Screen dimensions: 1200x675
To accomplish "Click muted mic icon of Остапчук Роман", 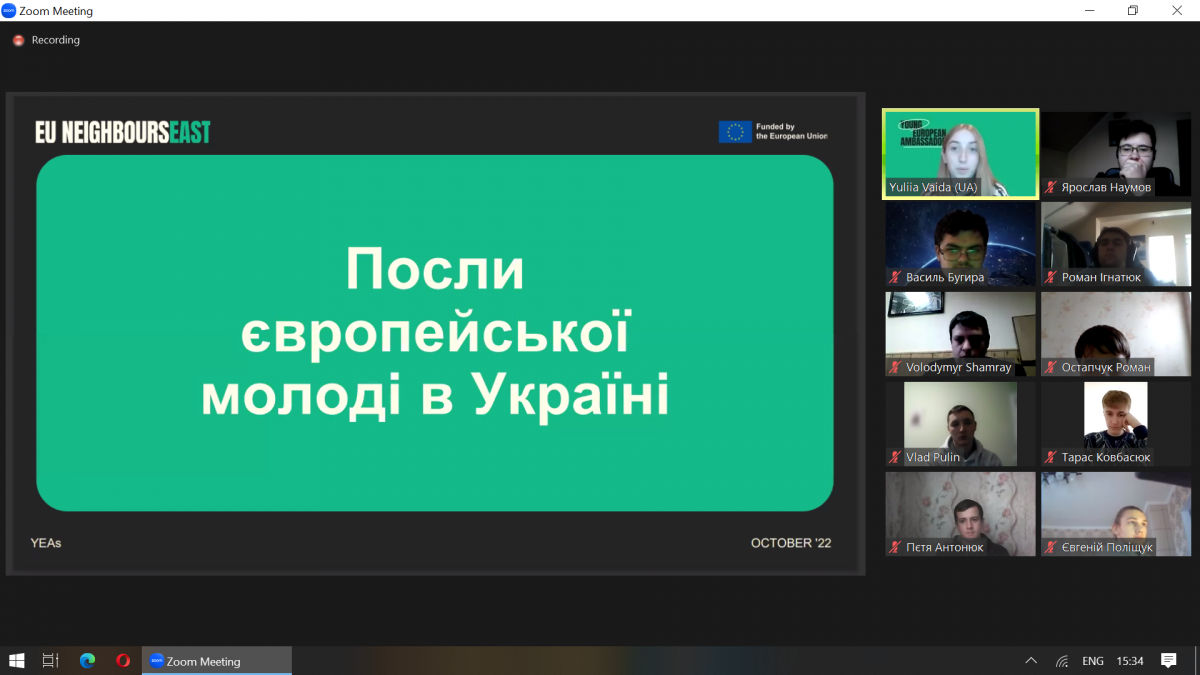I will (x=1051, y=367).
